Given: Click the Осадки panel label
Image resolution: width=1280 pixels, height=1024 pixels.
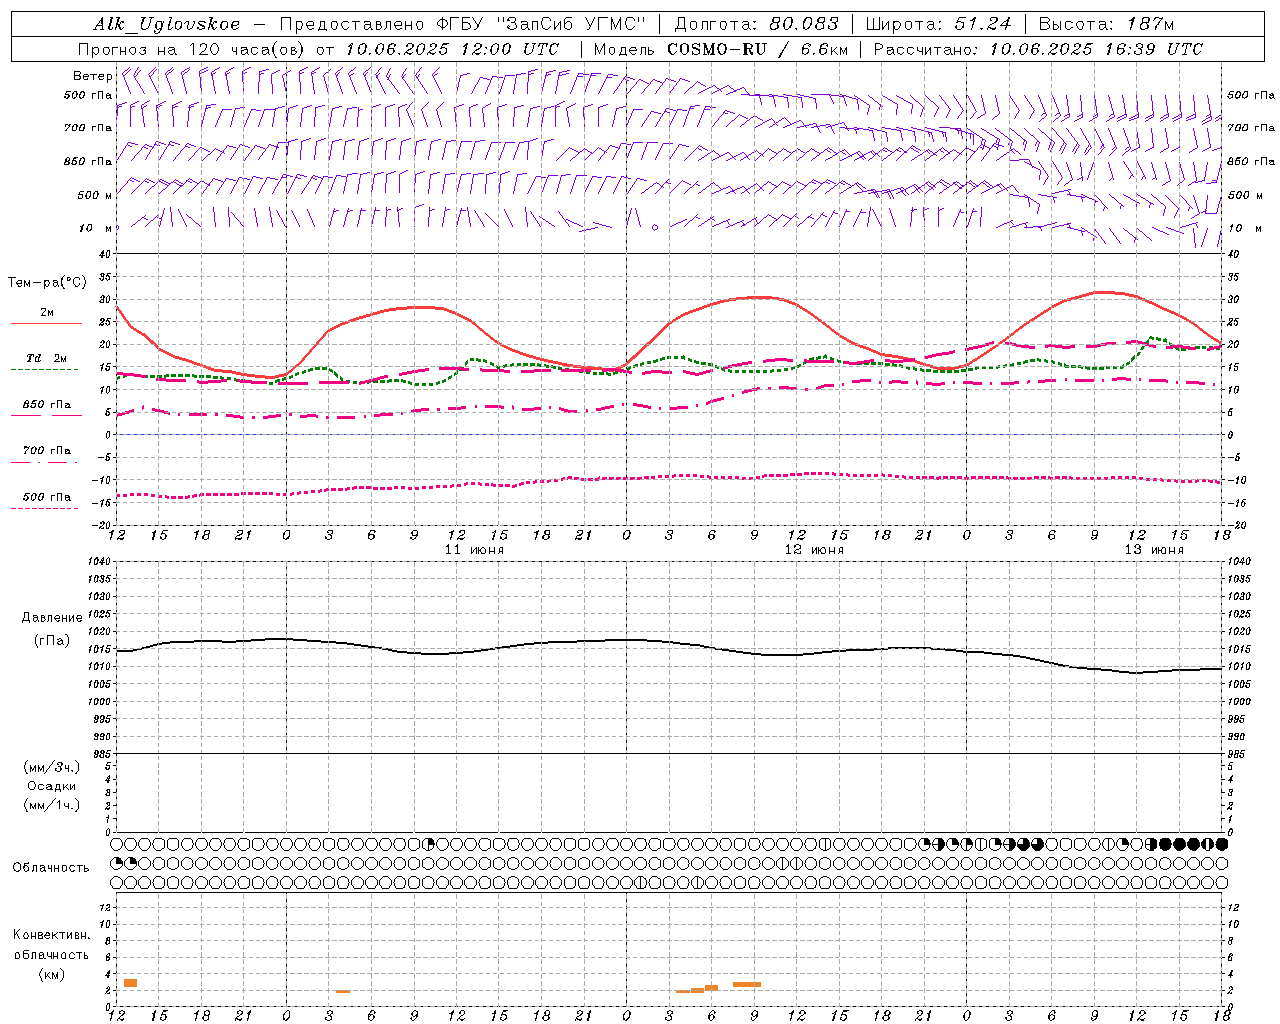Looking at the screenshot, I should [52, 786].
